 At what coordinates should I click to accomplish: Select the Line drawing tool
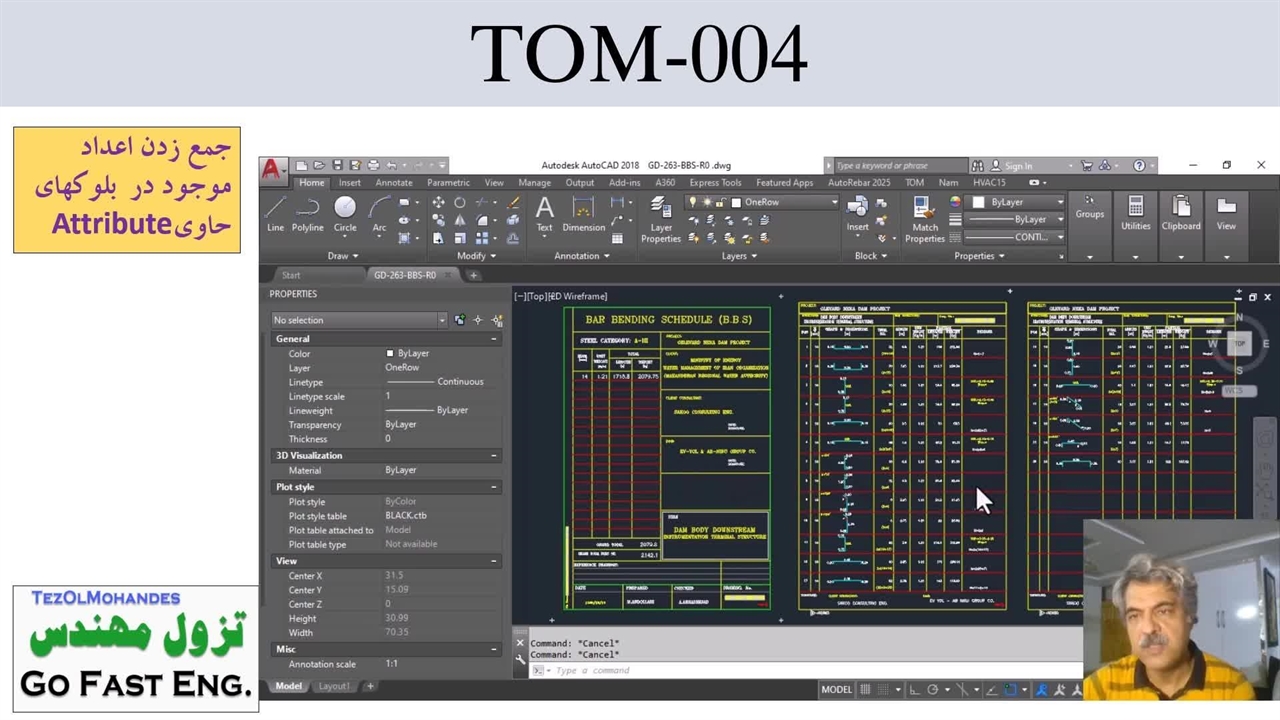pos(275,213)
